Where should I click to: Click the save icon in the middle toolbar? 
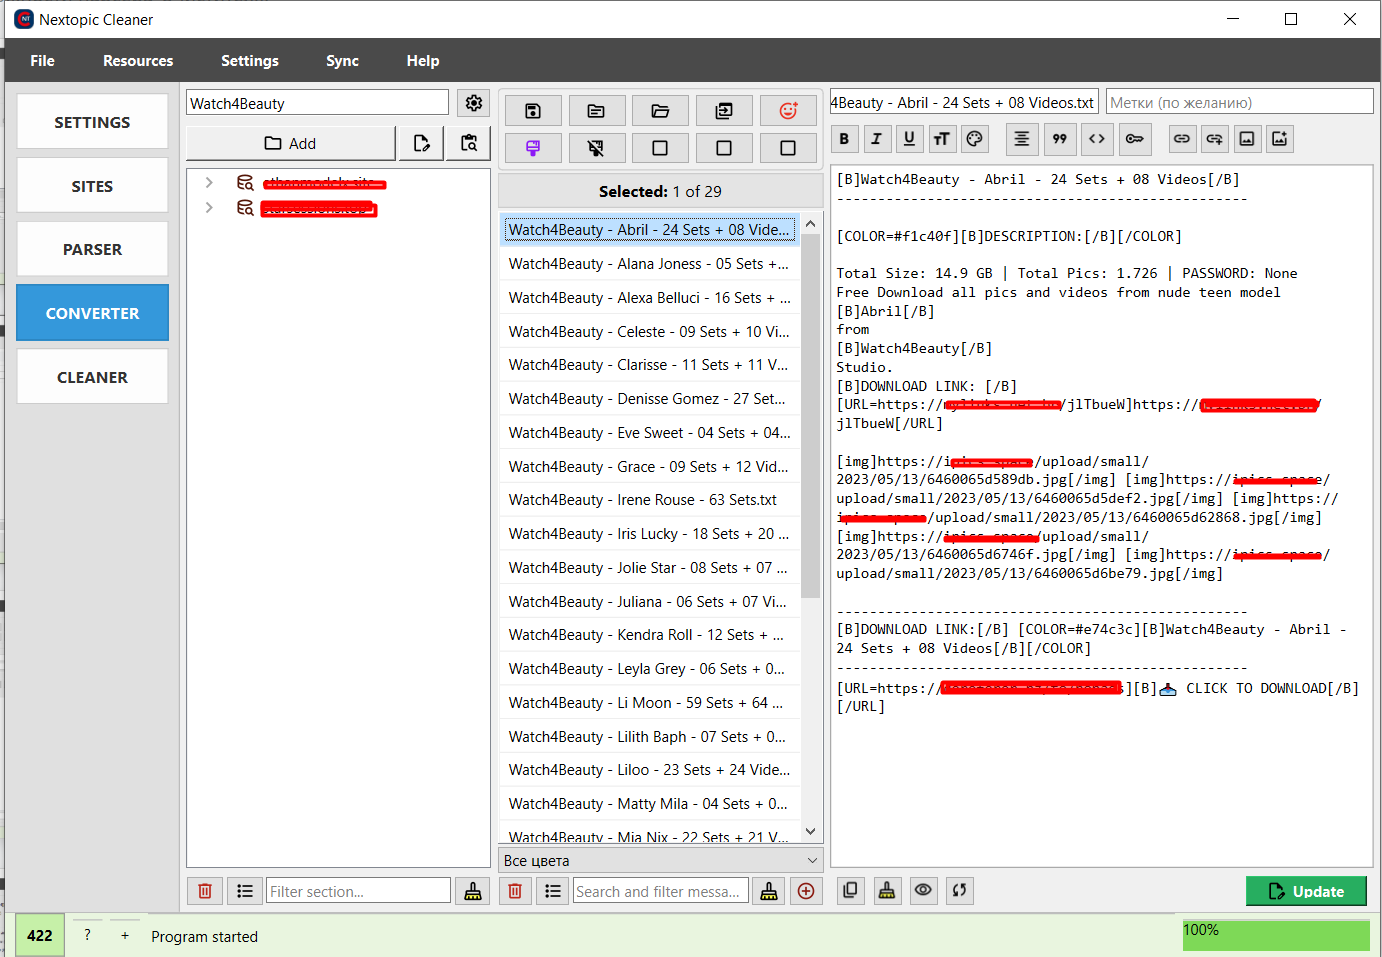click(x=532, y=111)
